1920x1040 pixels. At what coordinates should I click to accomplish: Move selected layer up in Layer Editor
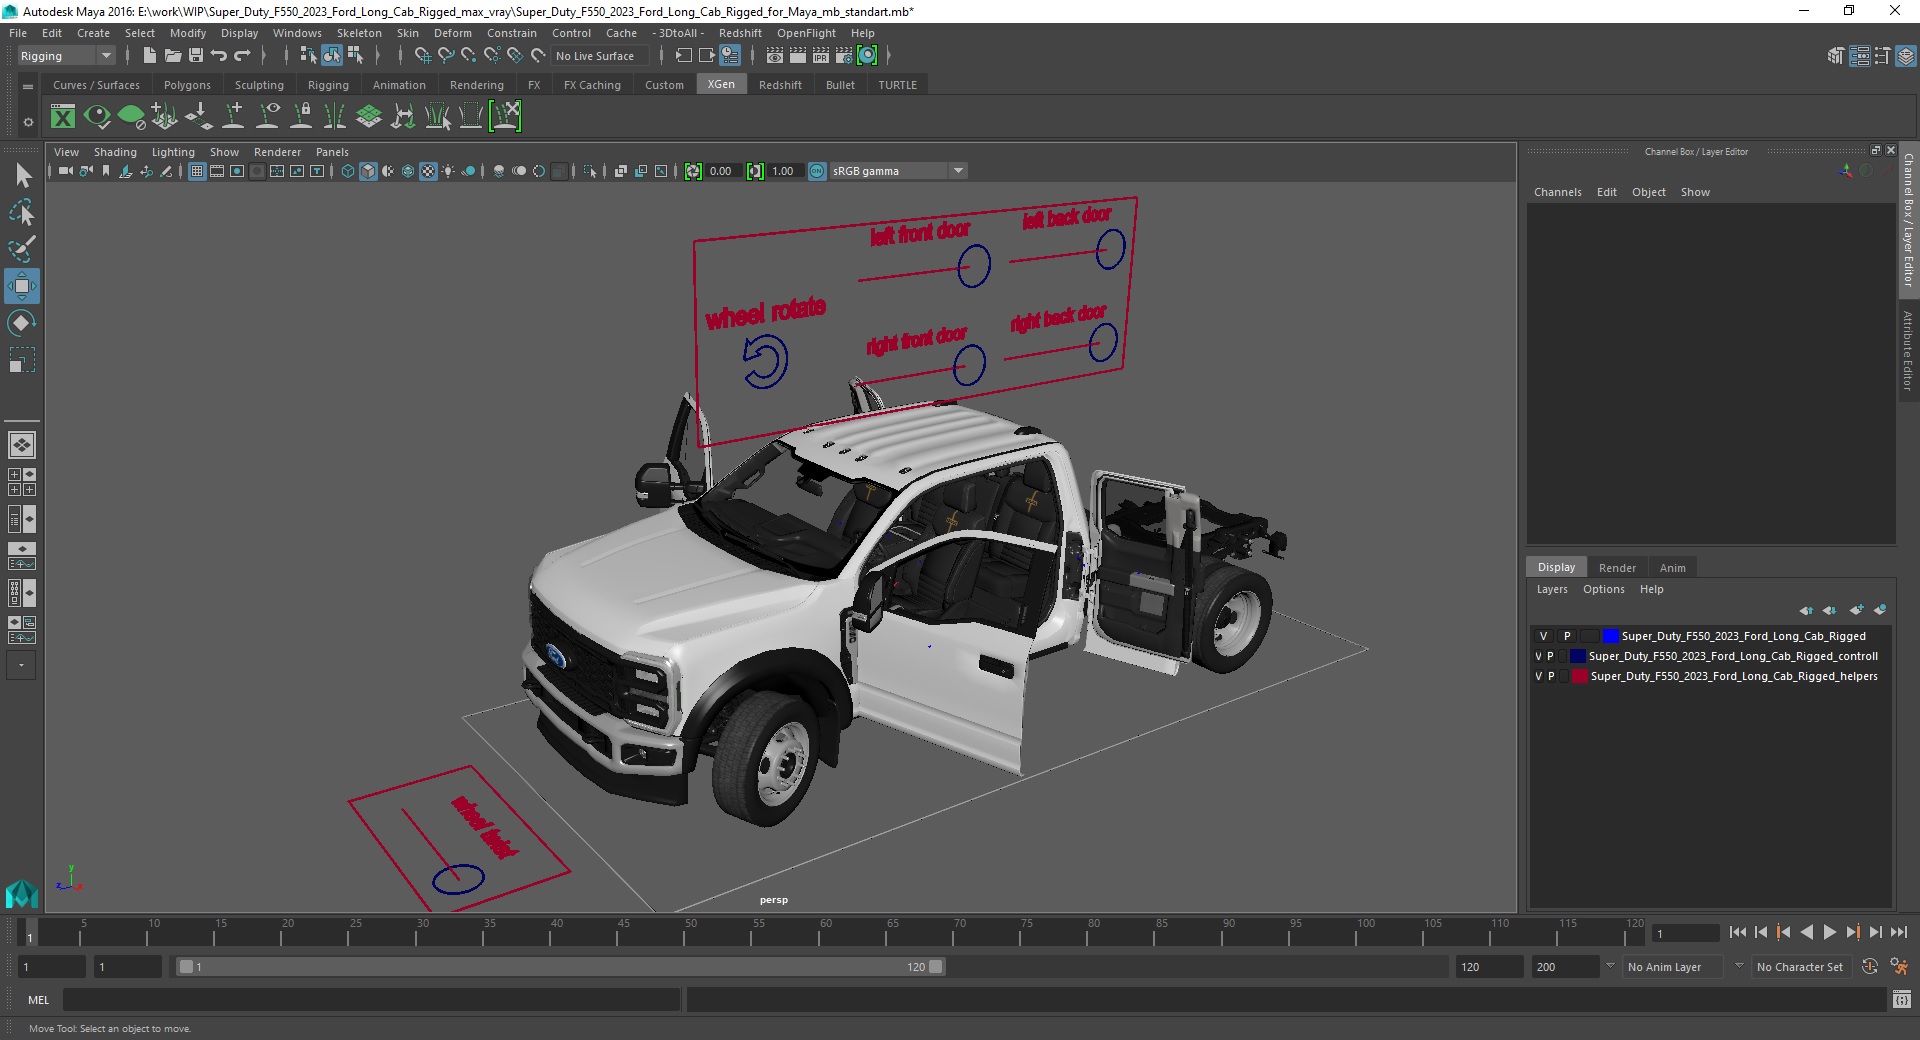coord(1806,610)
